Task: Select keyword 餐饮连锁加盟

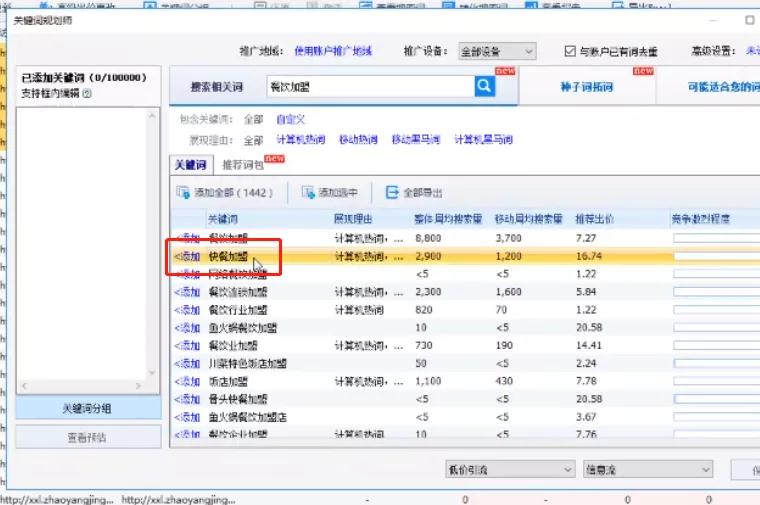Action: tap(238, 292)
